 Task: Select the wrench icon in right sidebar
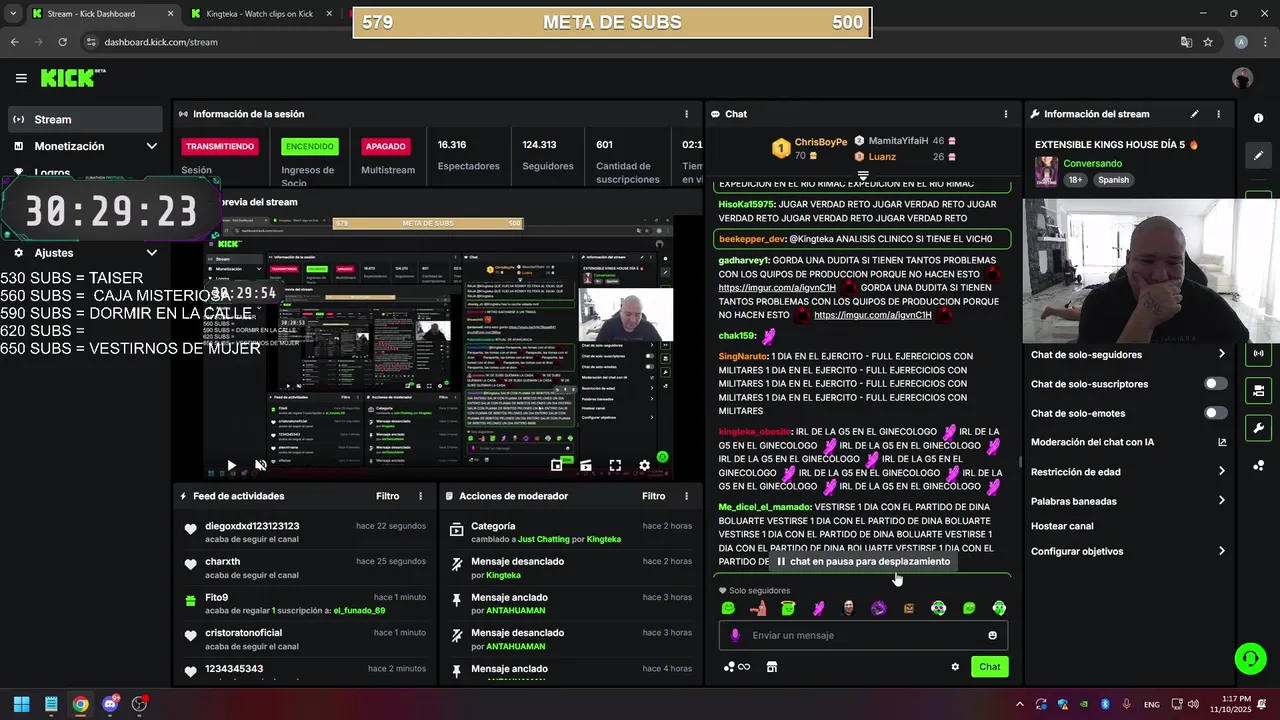point(1258,428)
